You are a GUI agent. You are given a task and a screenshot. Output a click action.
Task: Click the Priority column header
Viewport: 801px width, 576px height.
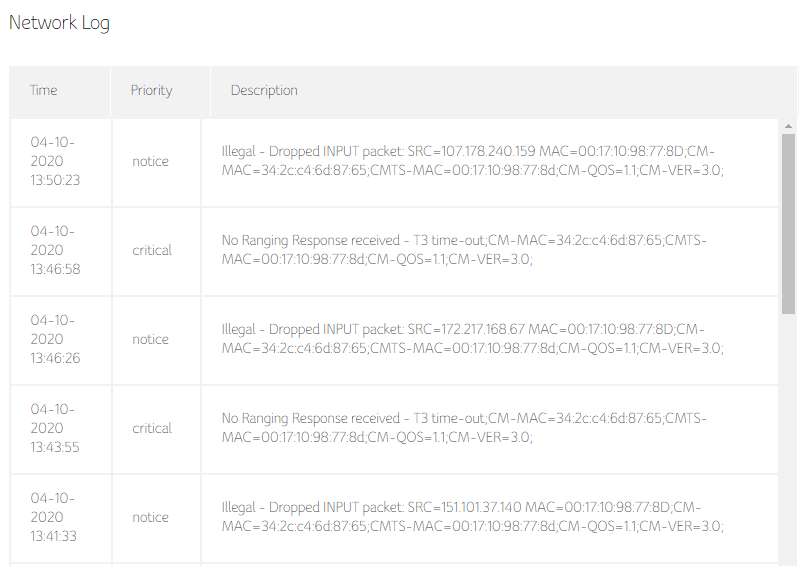(x=151, y=90)
